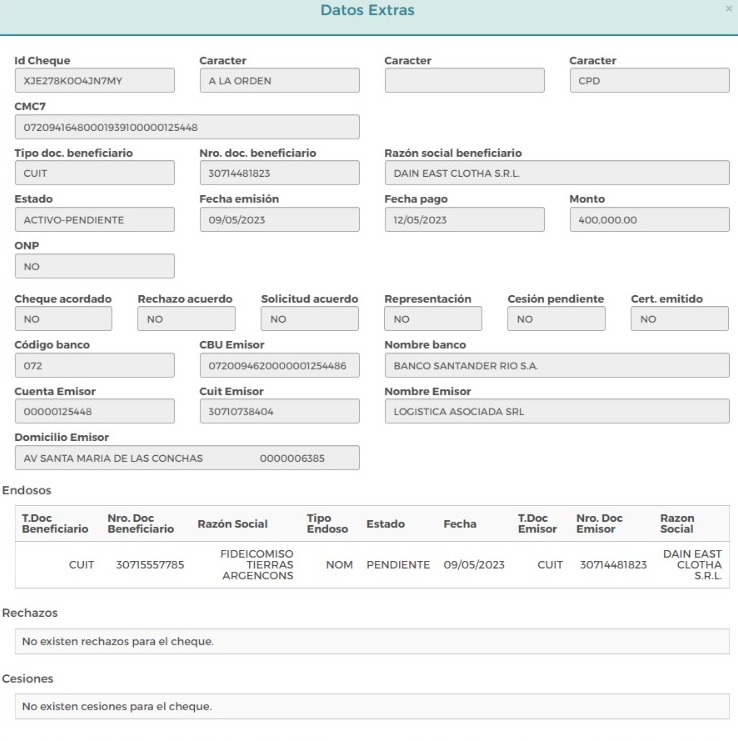The width and height of the screenshot is (738, 741).
Task: Click Nro. doc. beneficiario 30714481823 field
Action: [280, 173]
